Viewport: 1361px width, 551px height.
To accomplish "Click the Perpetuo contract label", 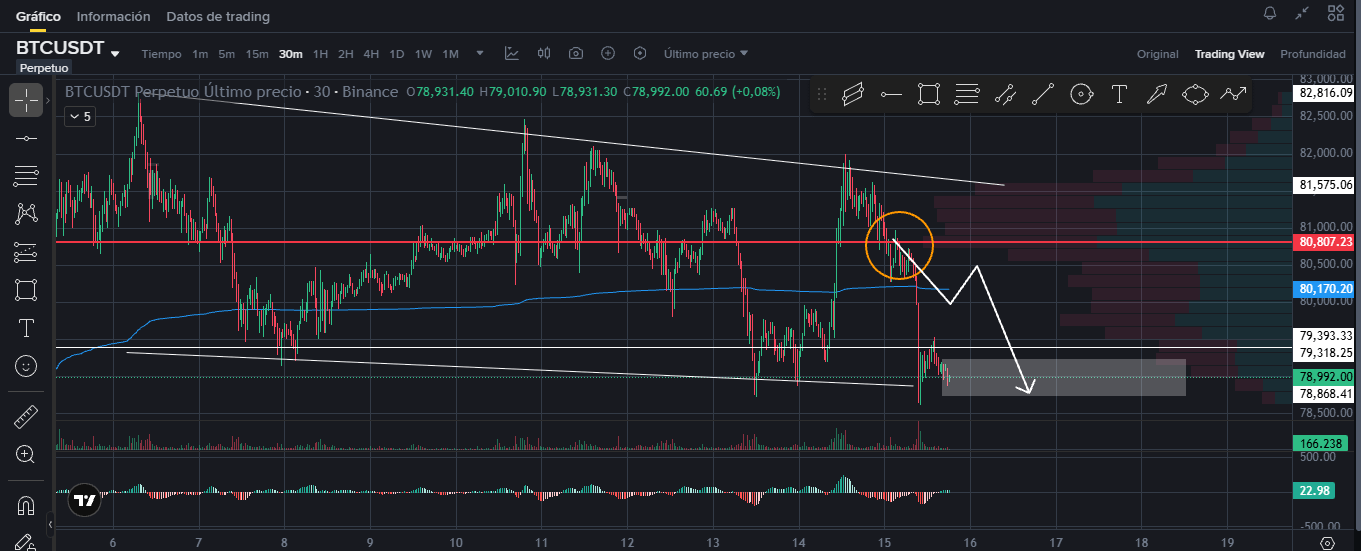I will tap(44, 68).
